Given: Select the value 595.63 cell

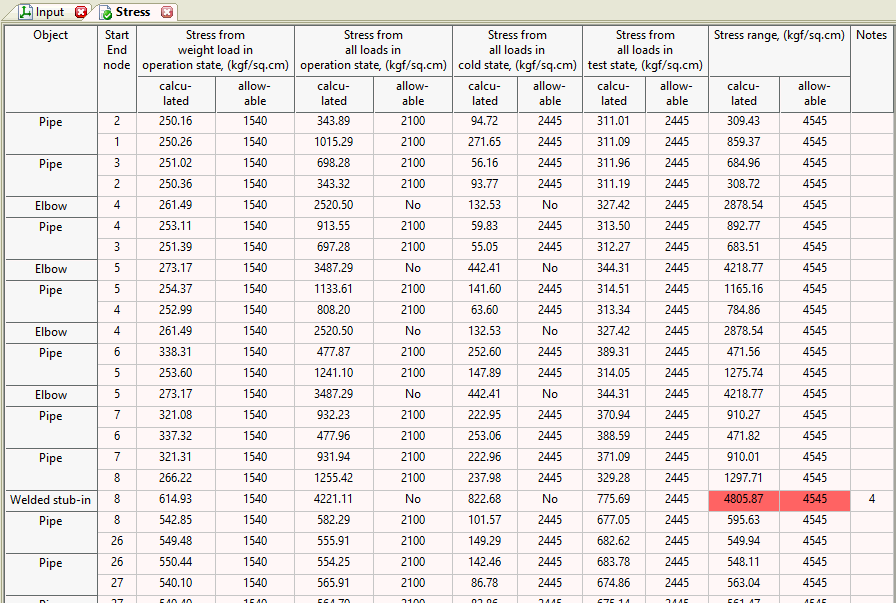Looking at the screenshot, I should pyautogui.click(x=743, y=520).
